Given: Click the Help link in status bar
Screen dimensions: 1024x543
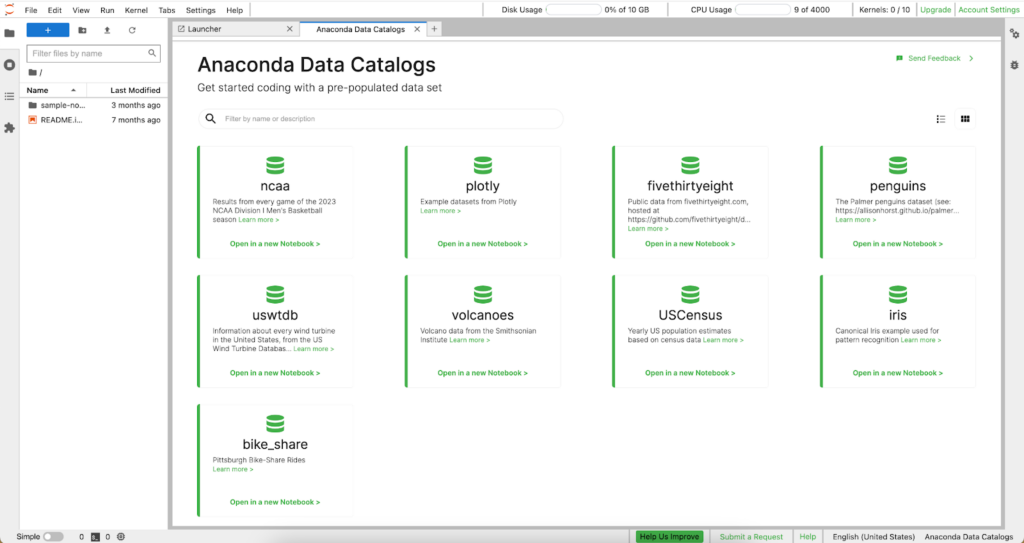Looking at the screenshot, I should coord(808,536).
